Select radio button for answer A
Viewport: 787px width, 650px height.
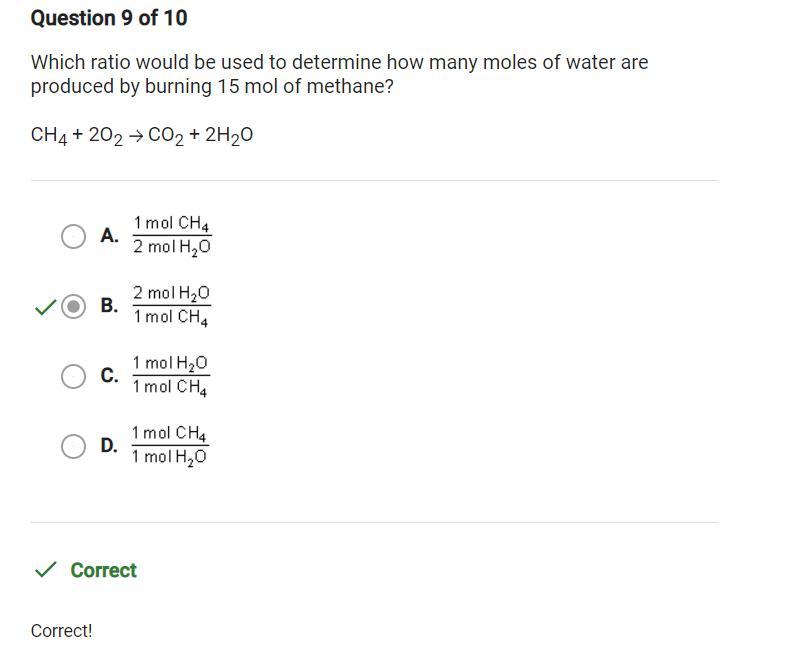(73, 236)
